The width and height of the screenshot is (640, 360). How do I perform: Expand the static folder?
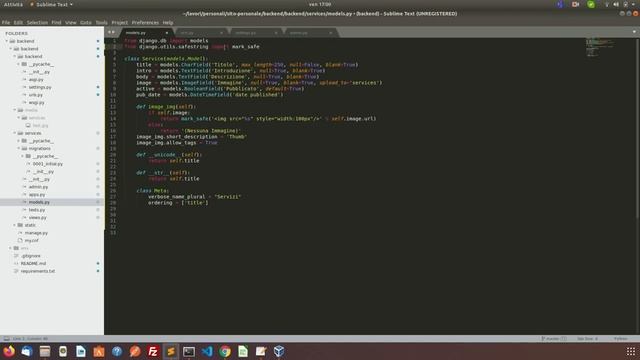[15, 225]
